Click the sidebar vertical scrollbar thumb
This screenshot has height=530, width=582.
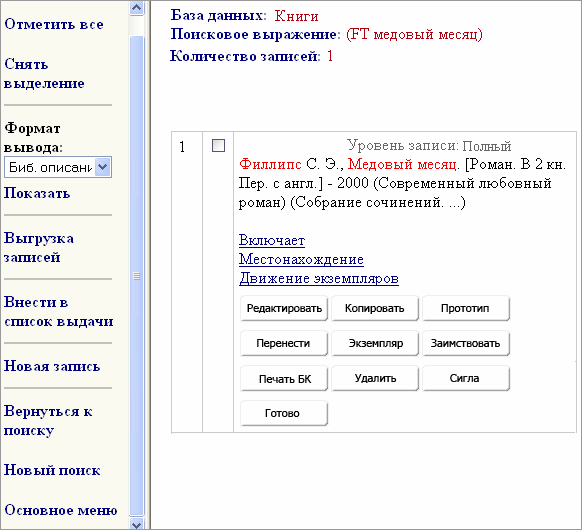click(x=137, y=275)
